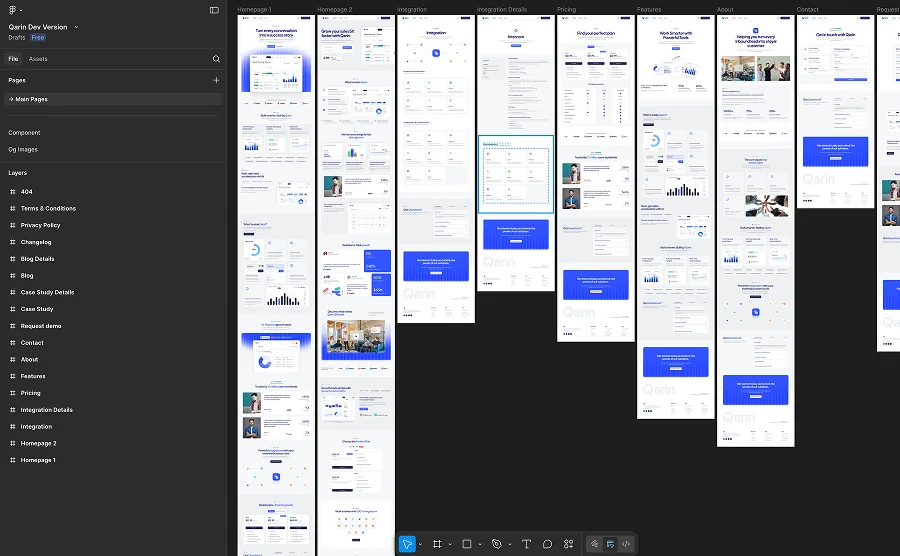Click frame icon beside Integration Details layer
Viewport: 900px width, 556px height.
point(13,410)
